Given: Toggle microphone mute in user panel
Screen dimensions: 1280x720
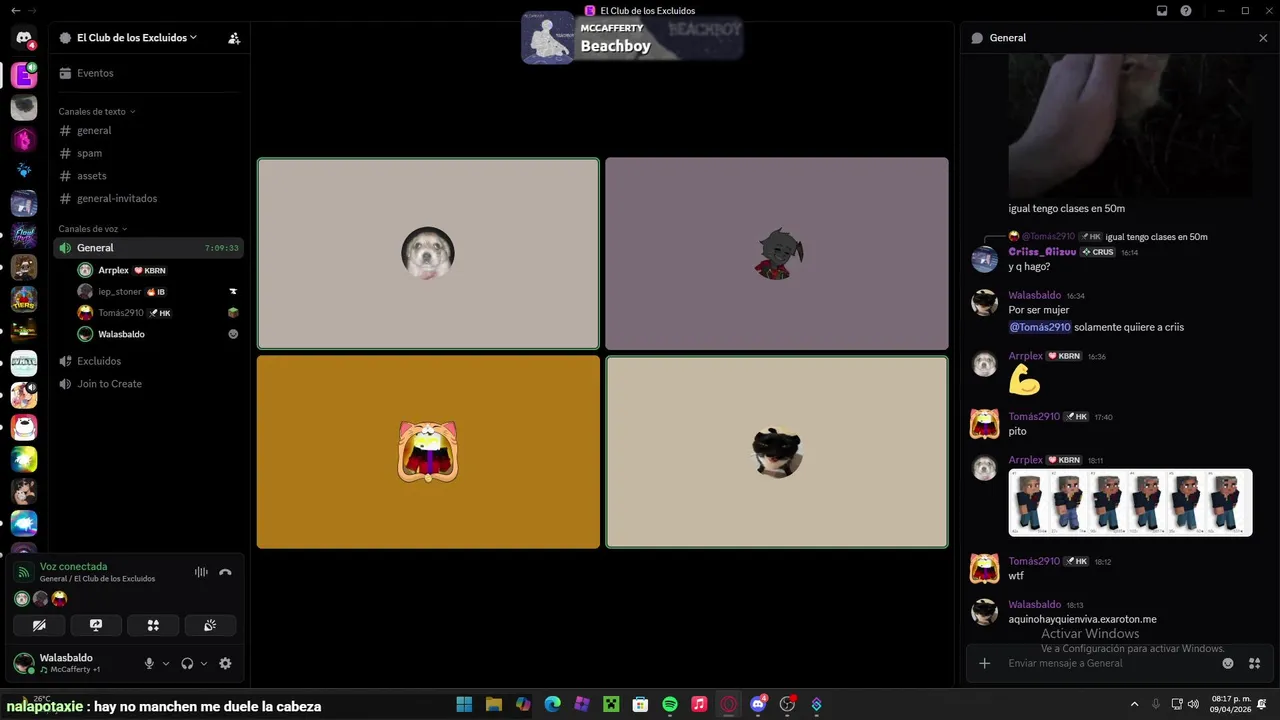Looking at the screenshot, I should tap(149, 663).
